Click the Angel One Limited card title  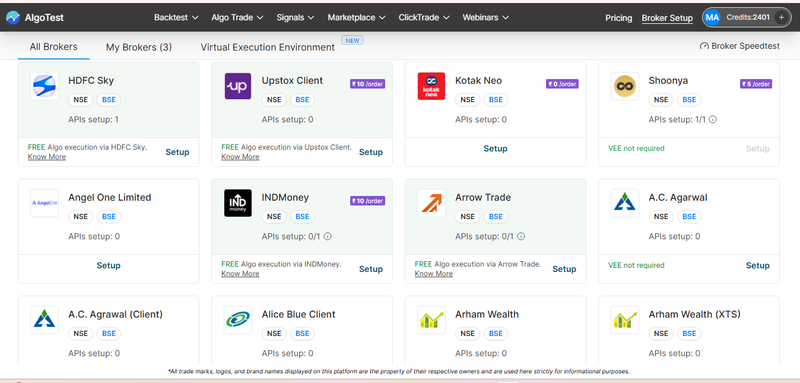pyautogui.click(x=110, y=197)
